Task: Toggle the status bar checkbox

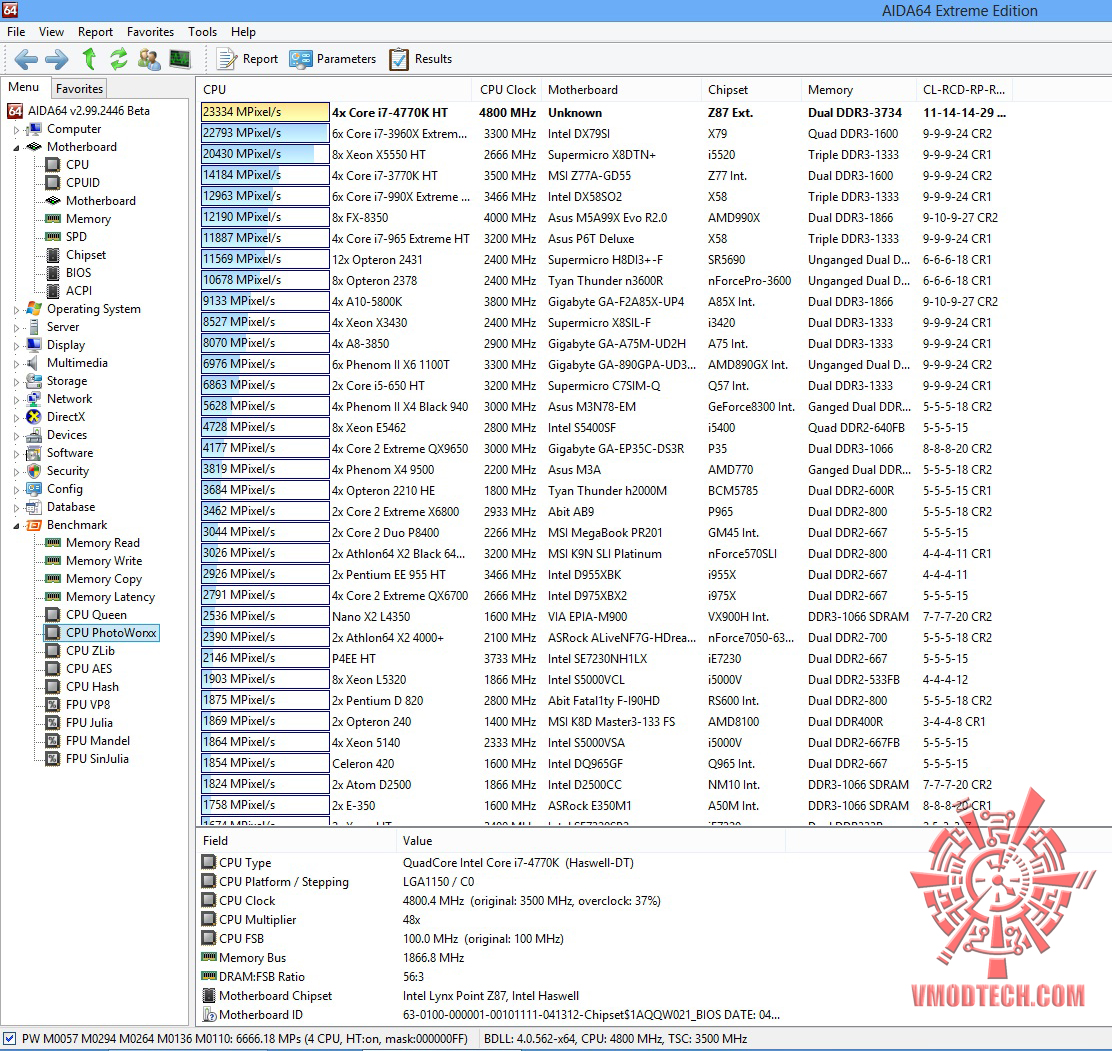Action: (x=9, y=1039)
